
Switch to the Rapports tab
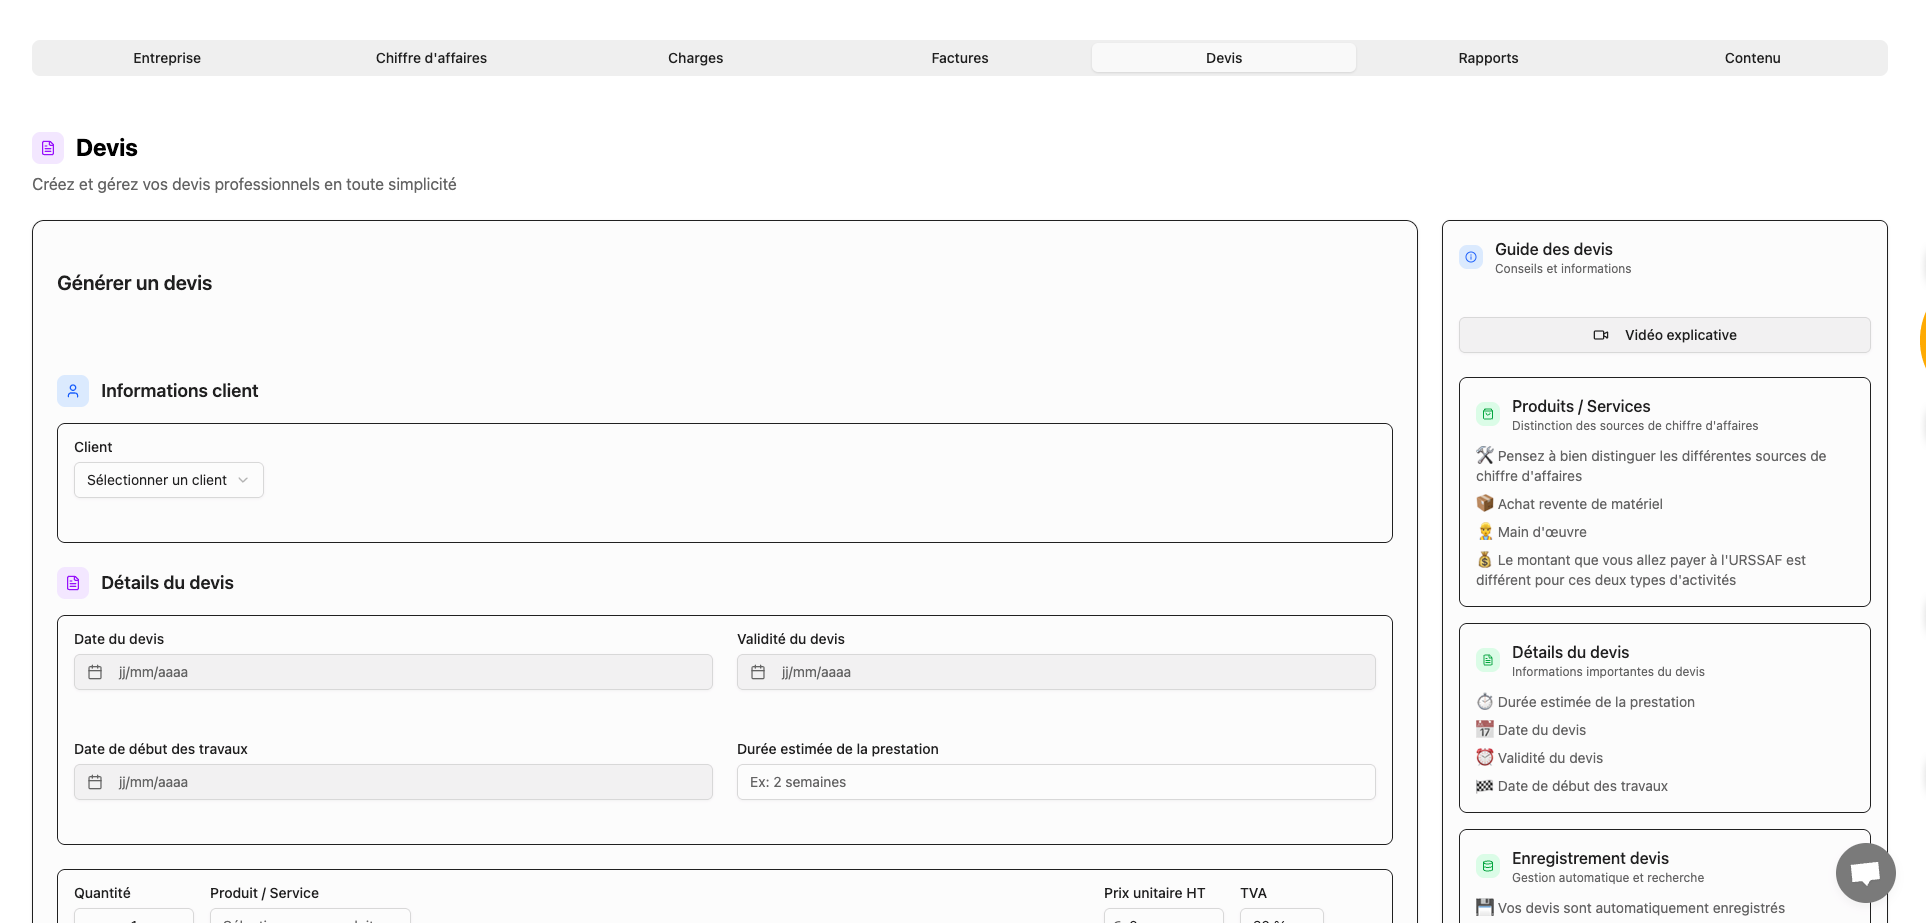(1488, 57)
